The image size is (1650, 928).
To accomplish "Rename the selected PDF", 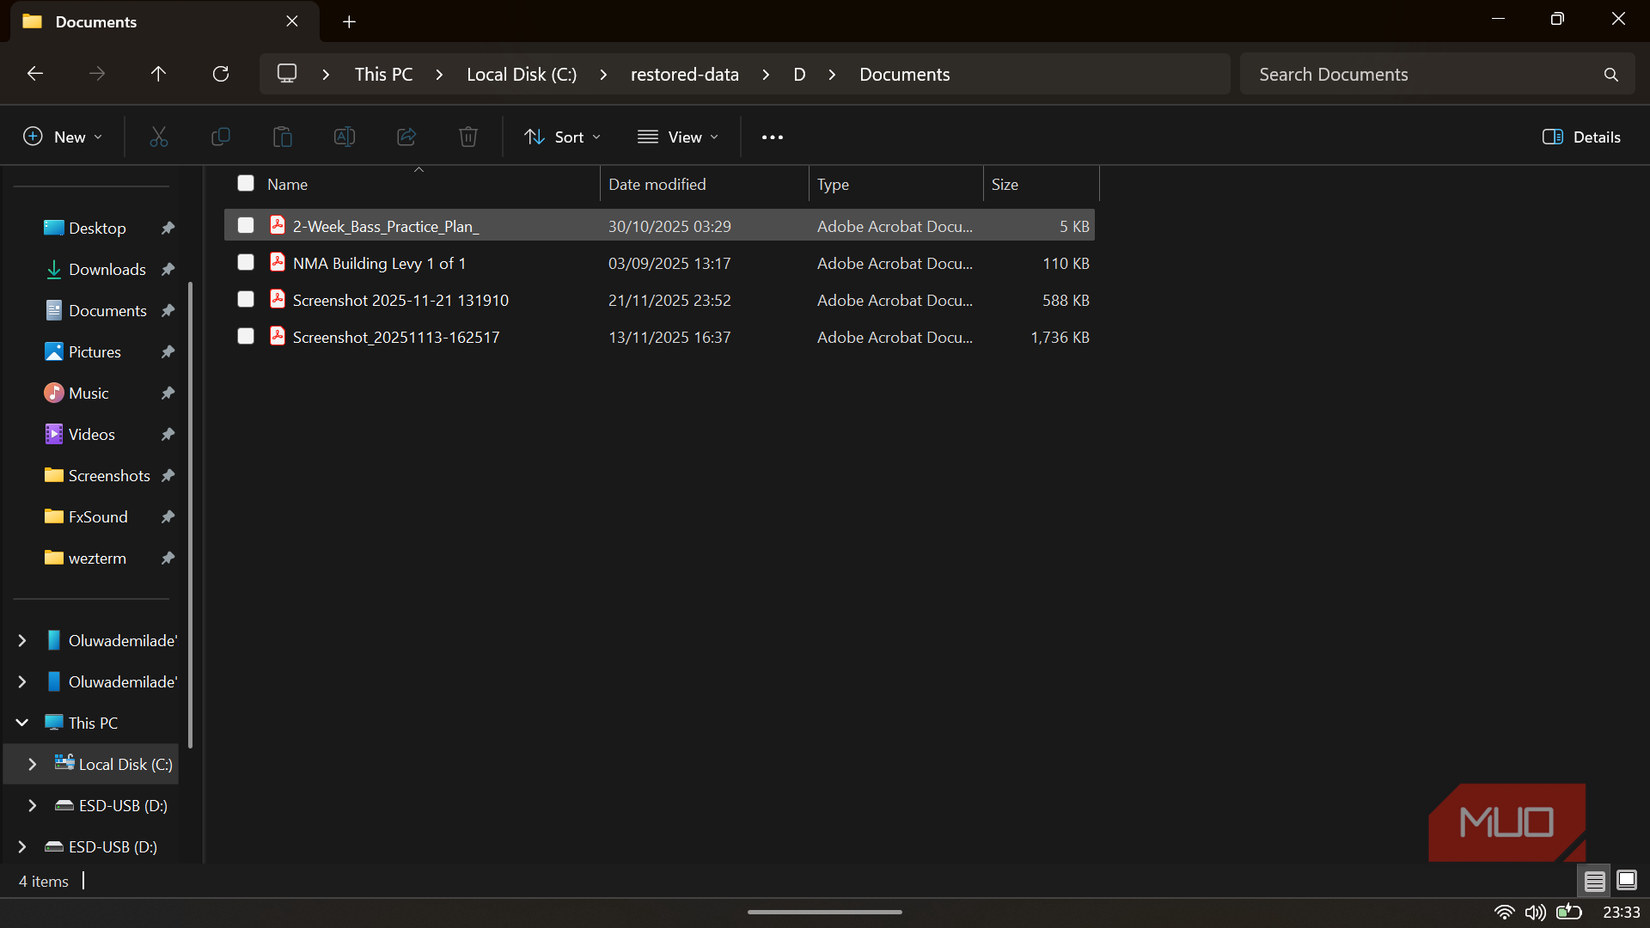I will point(344,136).
